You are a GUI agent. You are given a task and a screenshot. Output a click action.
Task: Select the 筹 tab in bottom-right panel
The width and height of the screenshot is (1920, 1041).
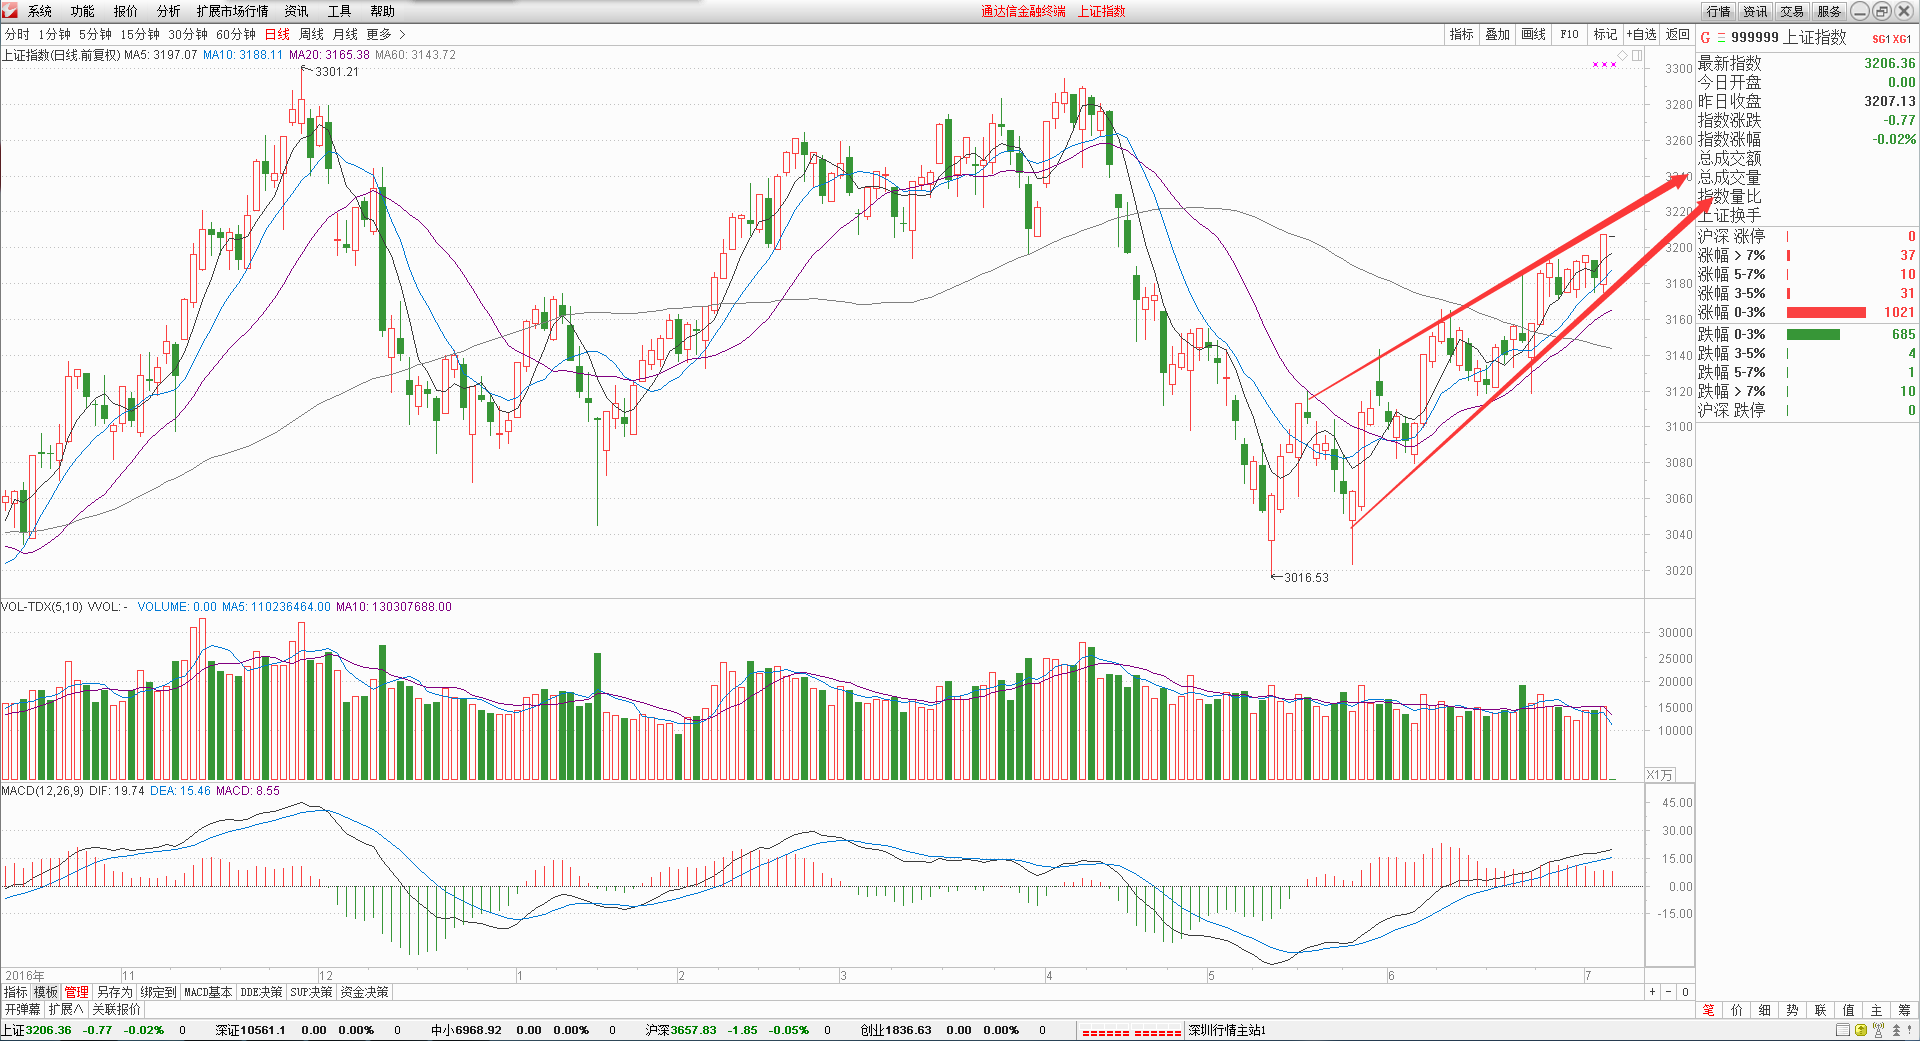coord(1905,1010)
